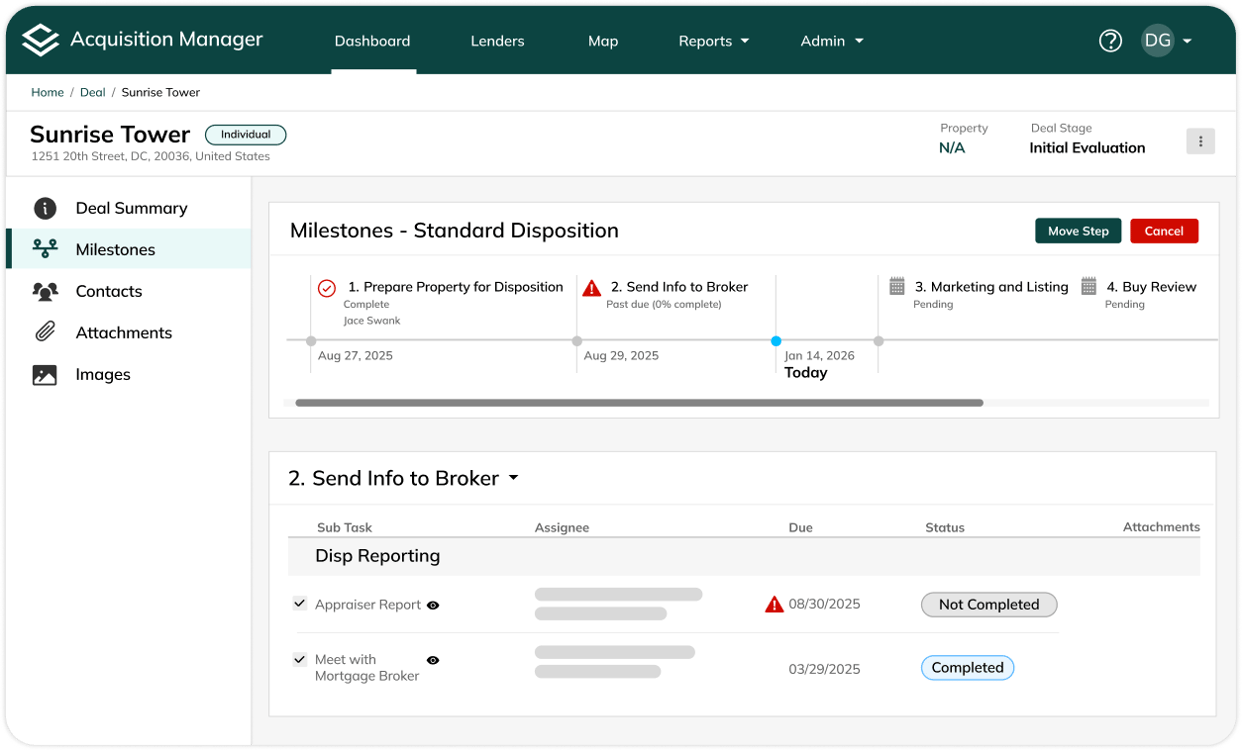Viewport: 1242px width, 751px height.
Task: Click the warning icon for Send Info to Broker milestone
Action: pos(592,288)
